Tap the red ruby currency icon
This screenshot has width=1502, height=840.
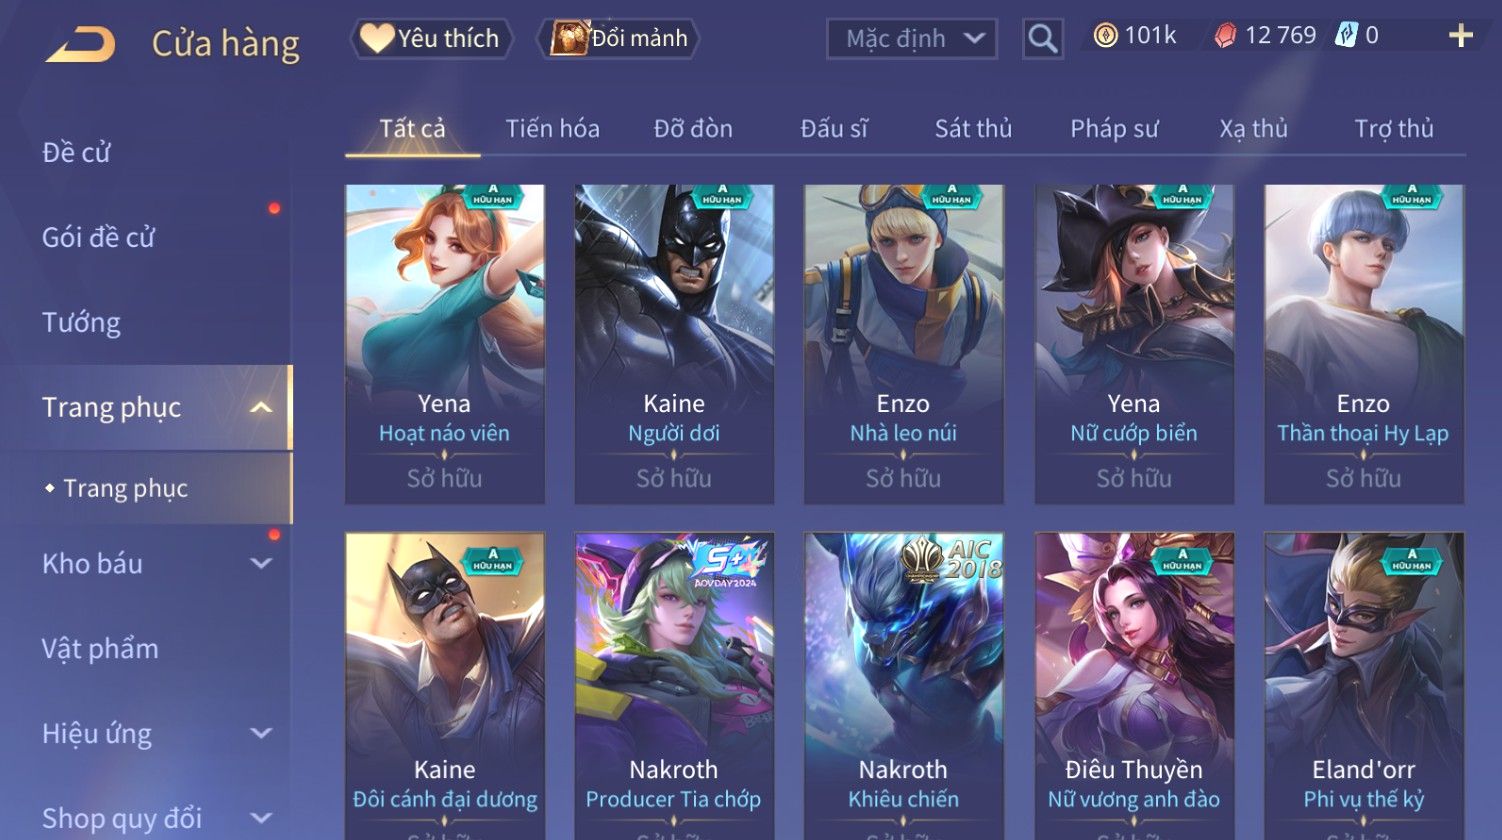tap(1225, 36)
